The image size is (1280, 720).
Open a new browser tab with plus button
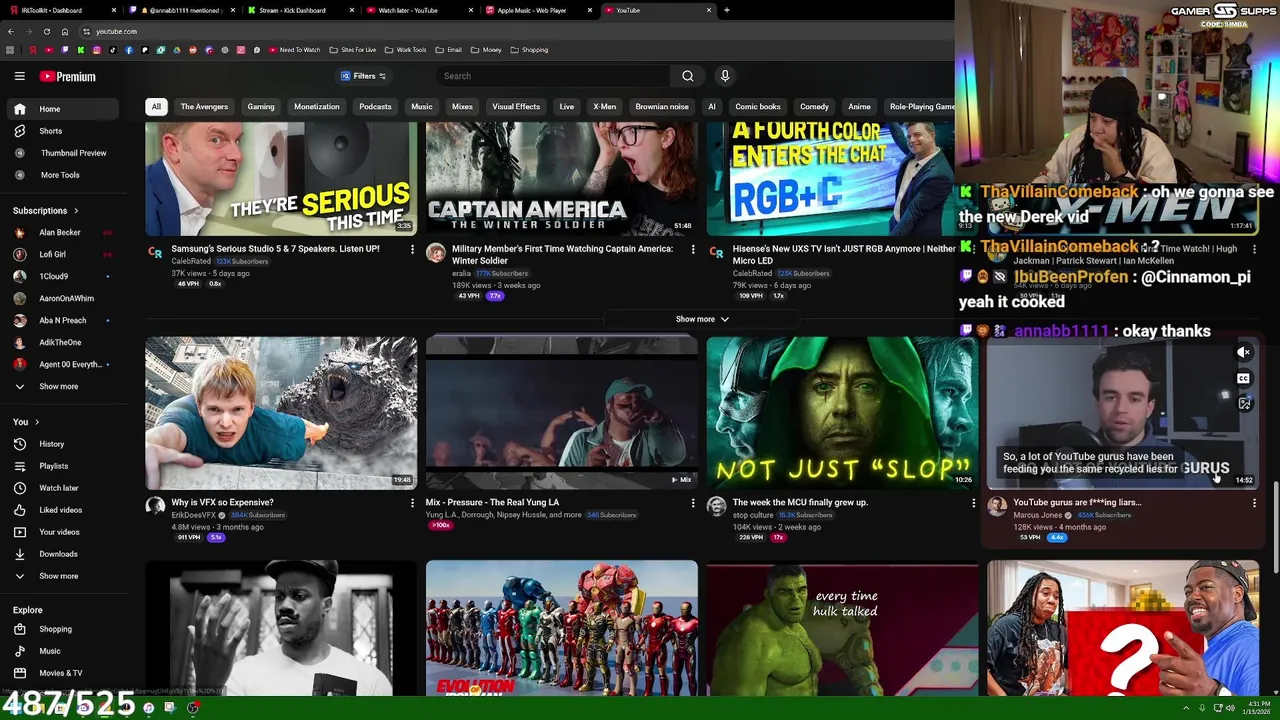click(726, 10)
